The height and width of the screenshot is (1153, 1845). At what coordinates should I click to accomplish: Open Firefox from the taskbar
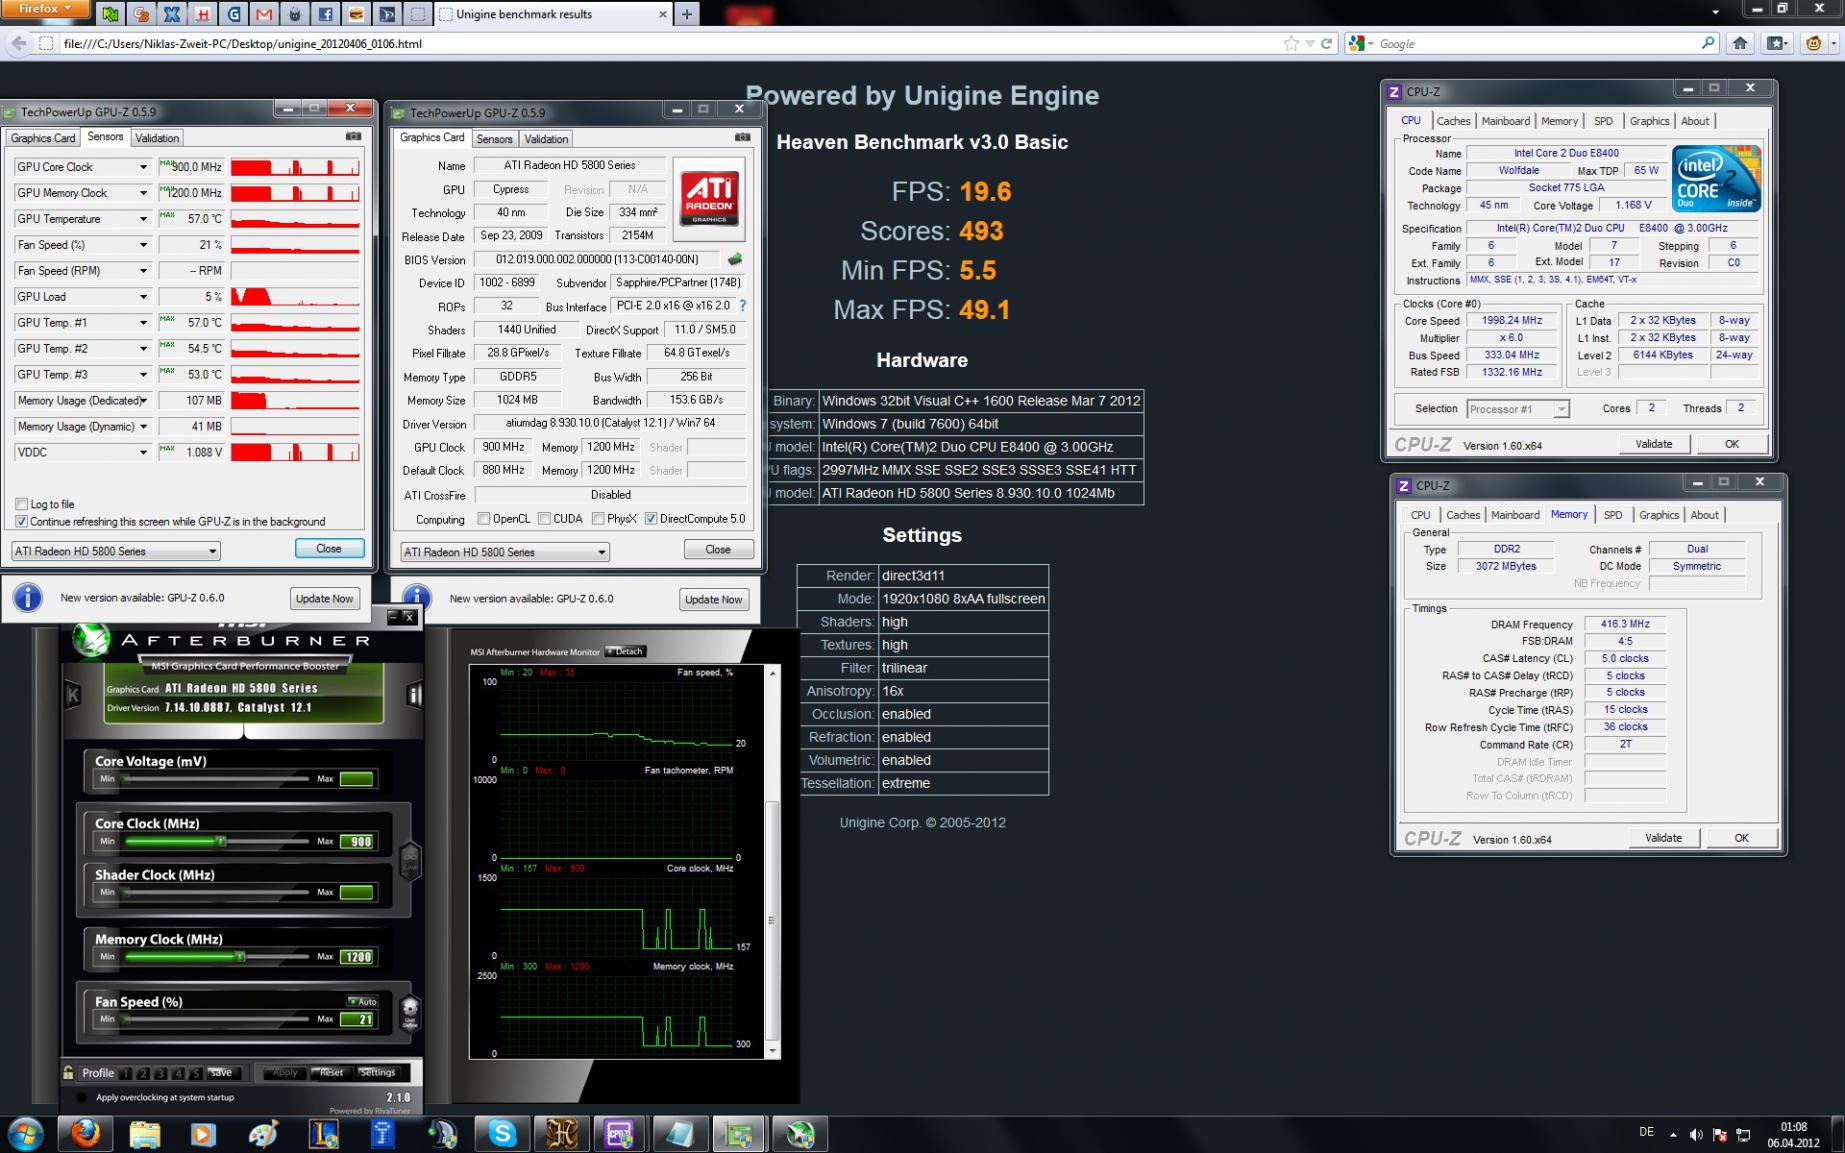85,1133
